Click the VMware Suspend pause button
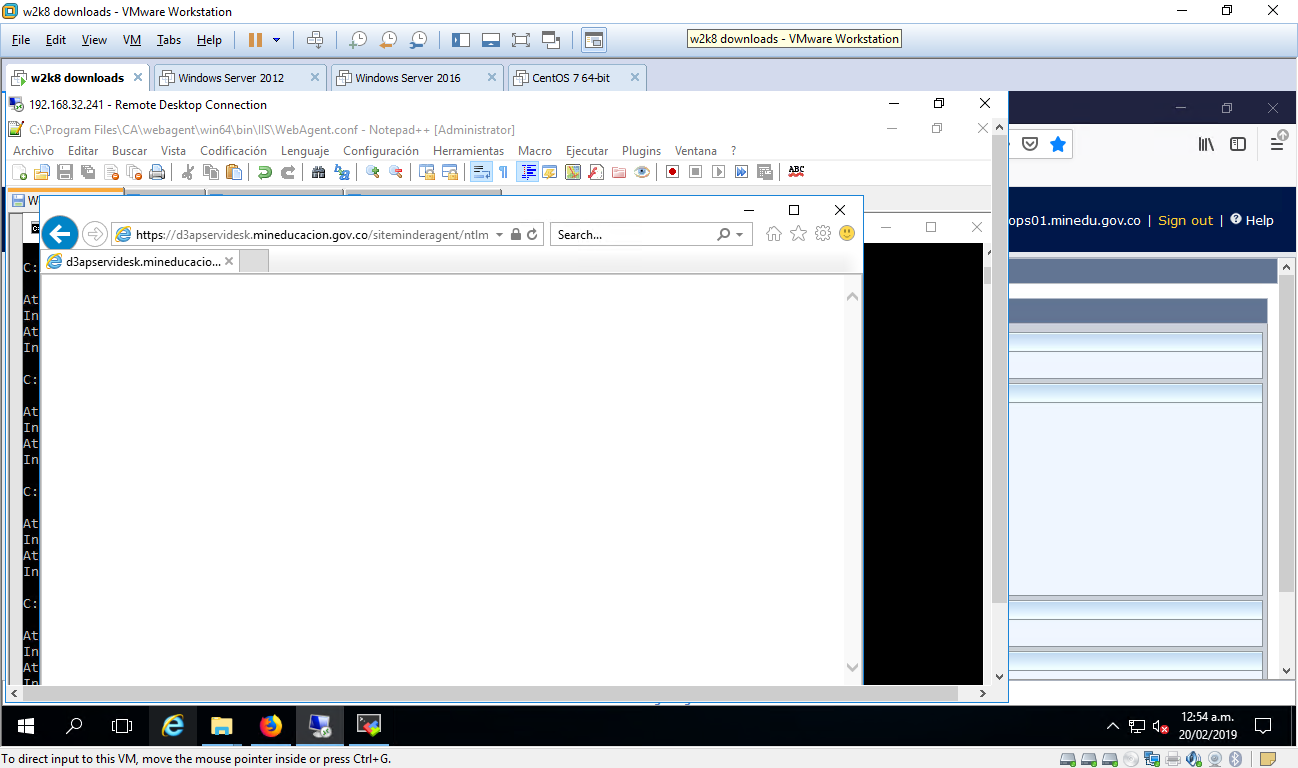1298x768 pixels. click(x=255, y=40)
